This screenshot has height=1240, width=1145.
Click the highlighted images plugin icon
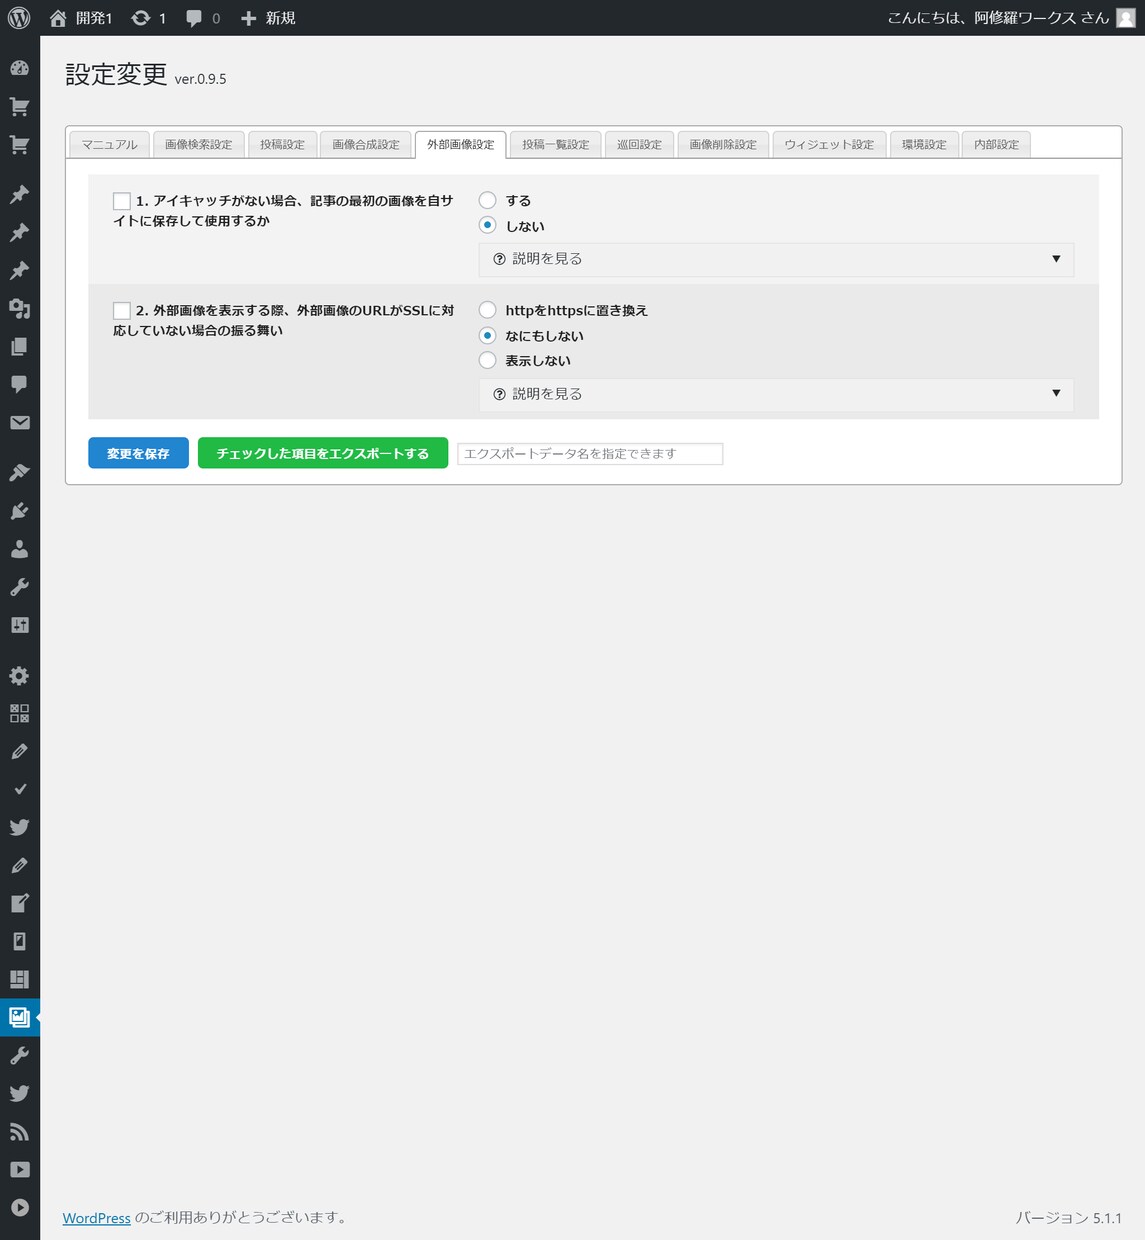point(19,1017)
